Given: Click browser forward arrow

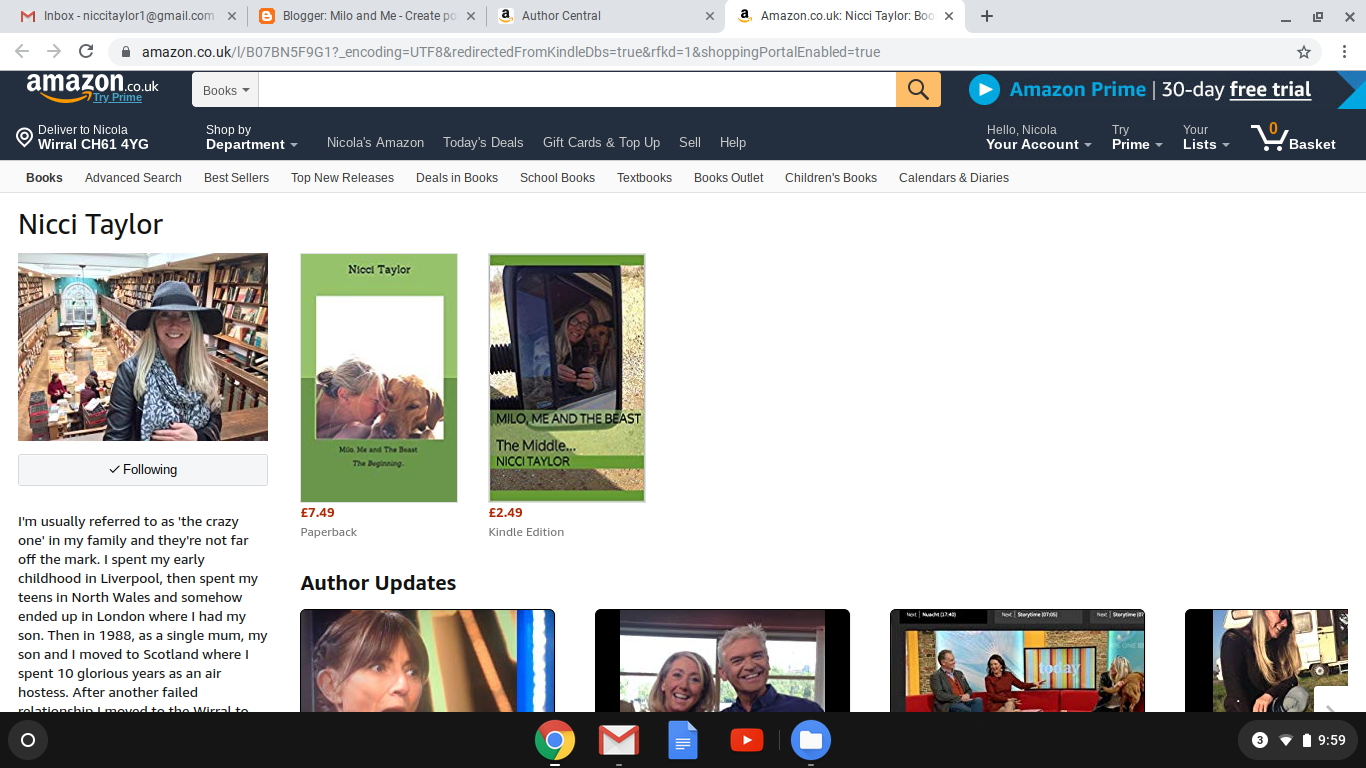Looking at the screenshot, I should click(x=54, y=52).
